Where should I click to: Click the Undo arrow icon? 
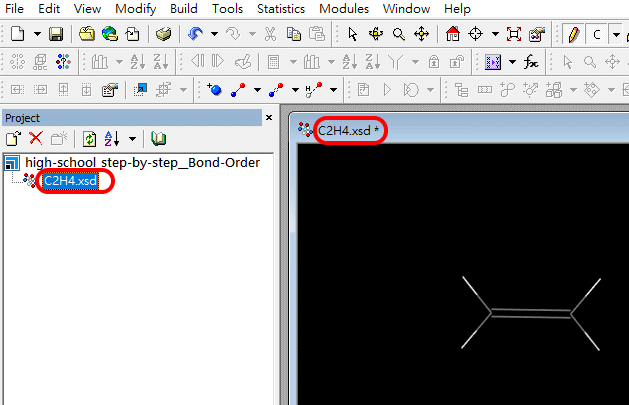tap(195, 34)
